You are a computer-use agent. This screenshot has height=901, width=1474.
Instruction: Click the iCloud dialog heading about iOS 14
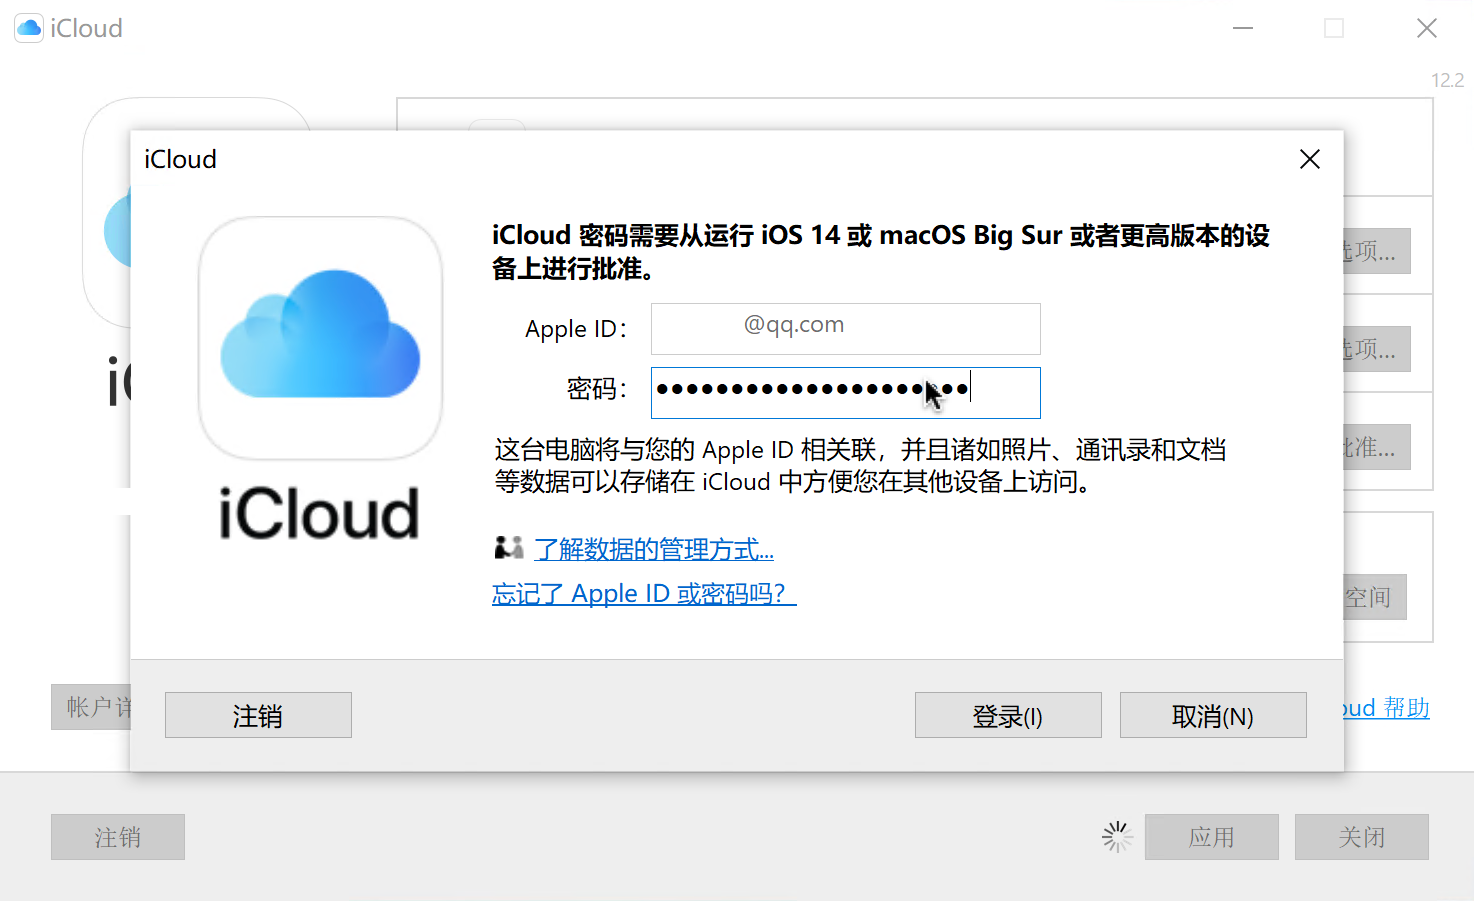[880, 252]
